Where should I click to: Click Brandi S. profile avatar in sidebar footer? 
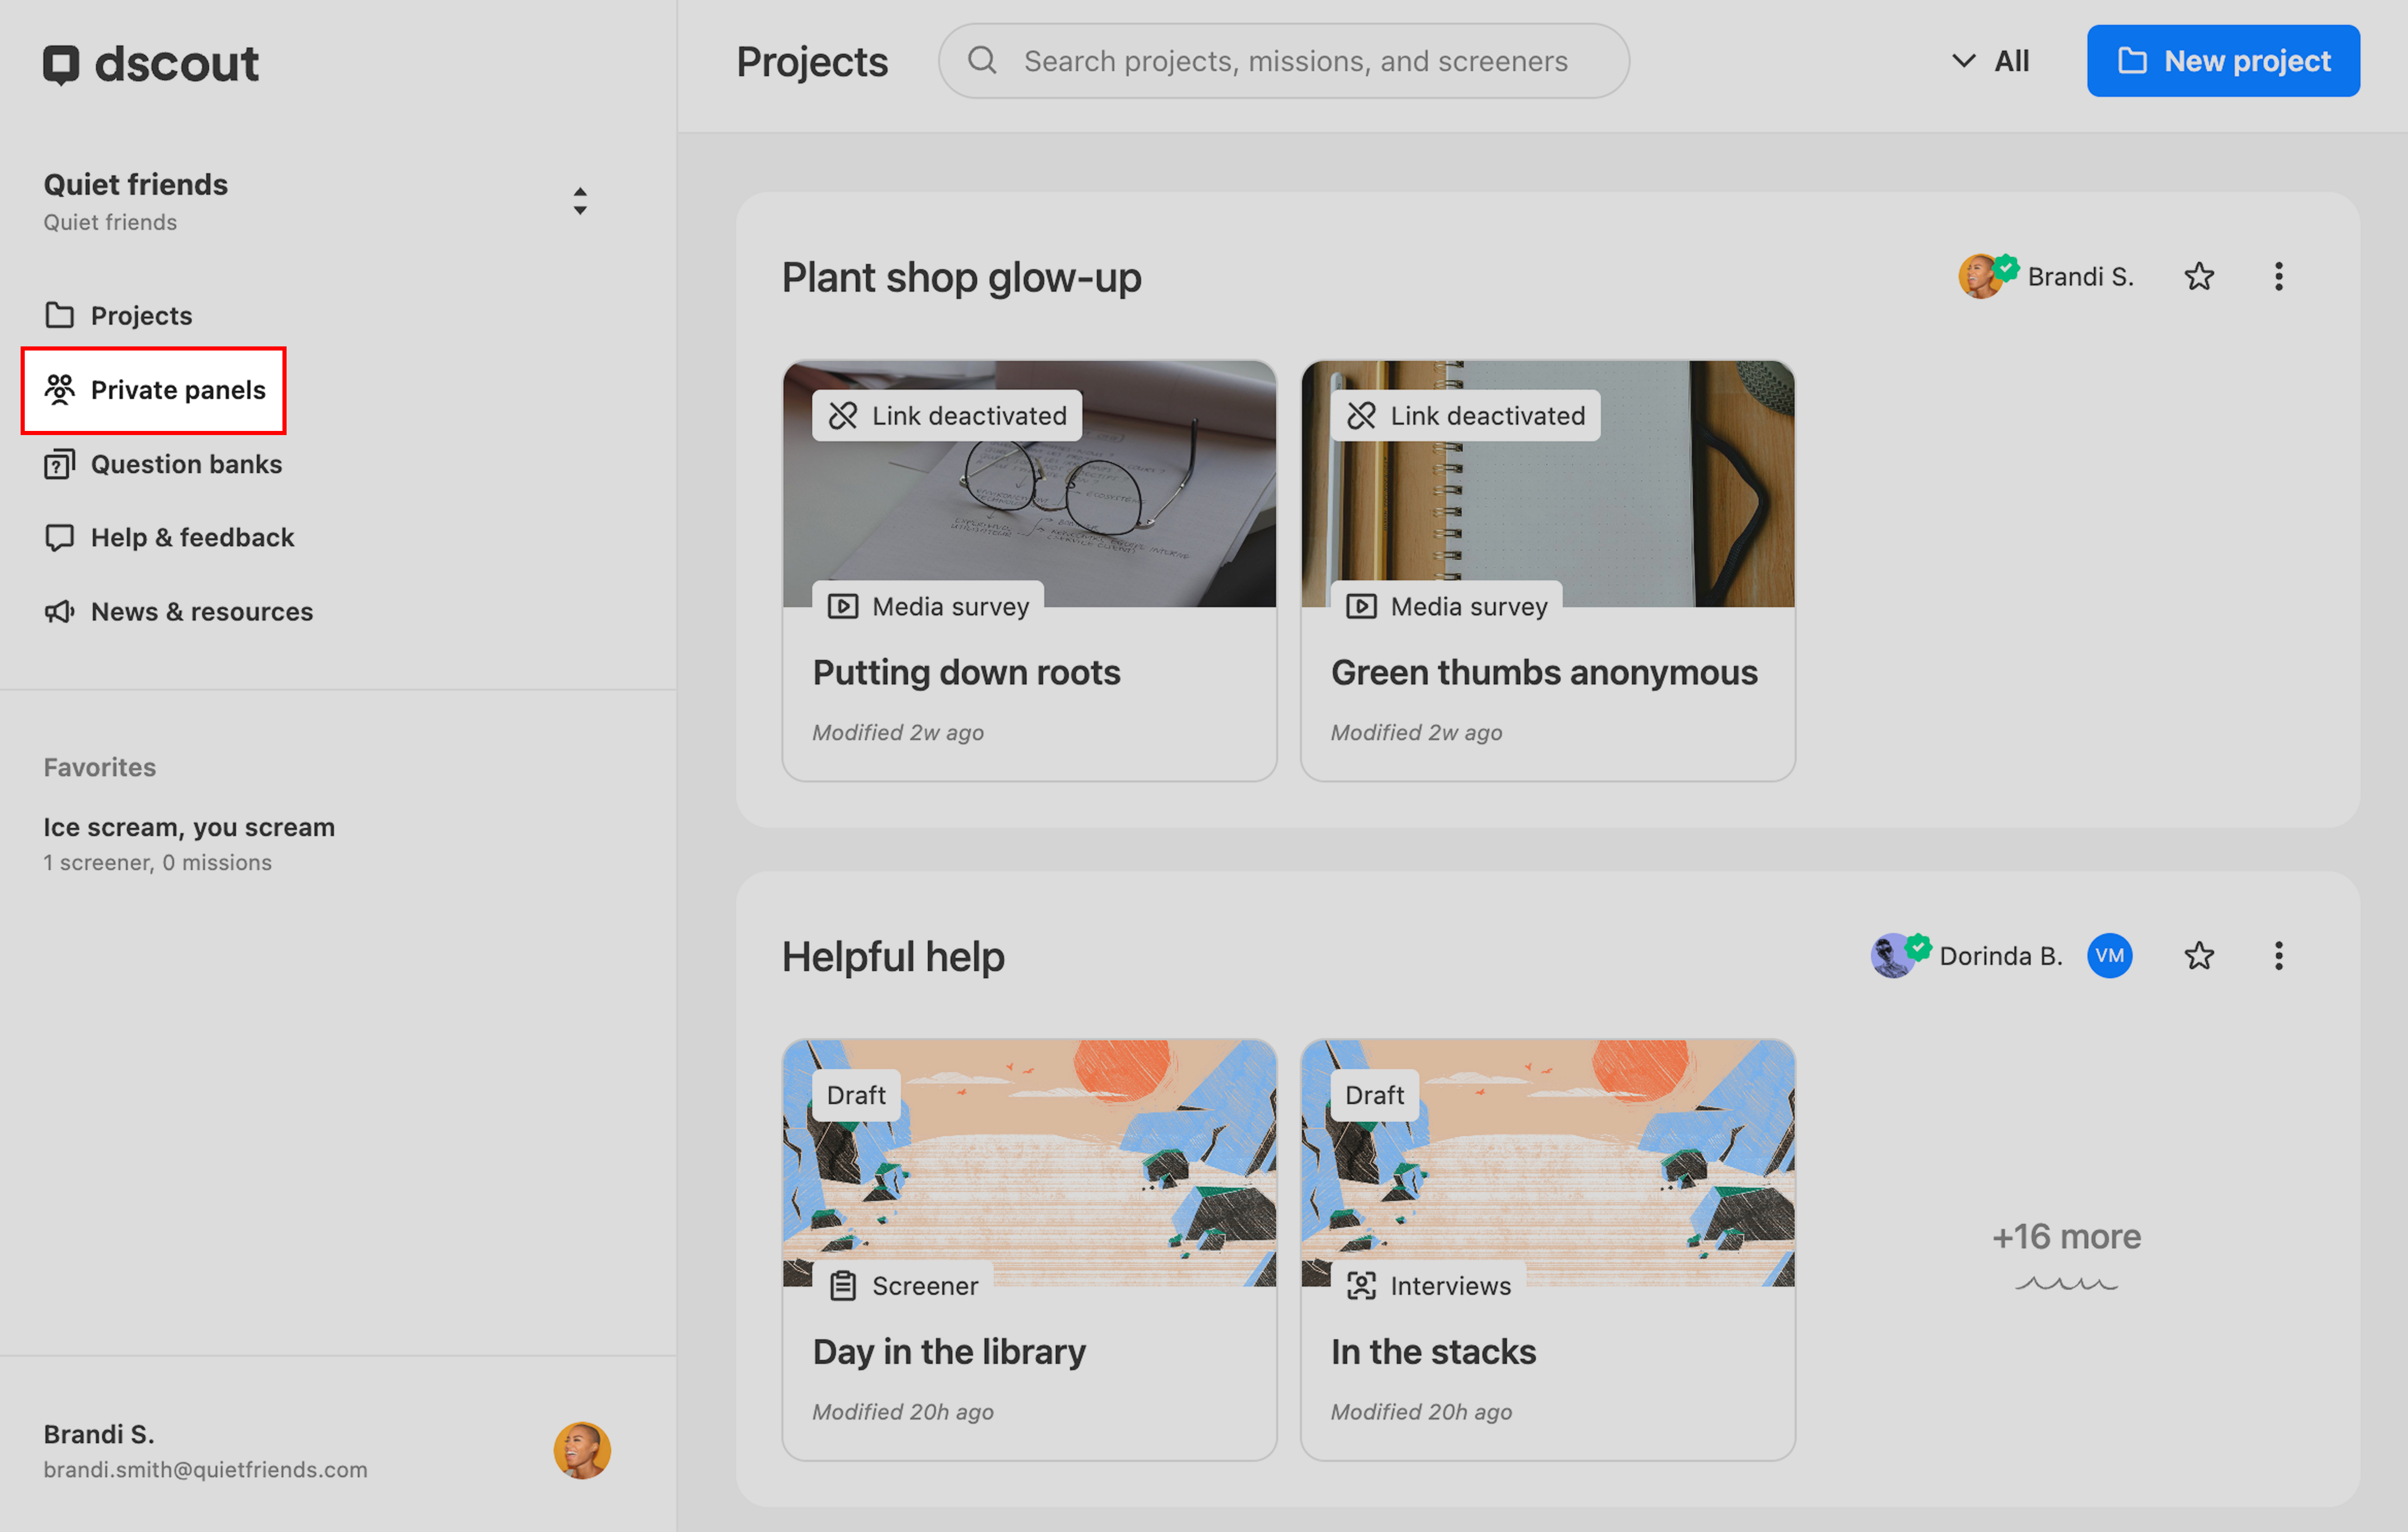[x=582, y=1450]
